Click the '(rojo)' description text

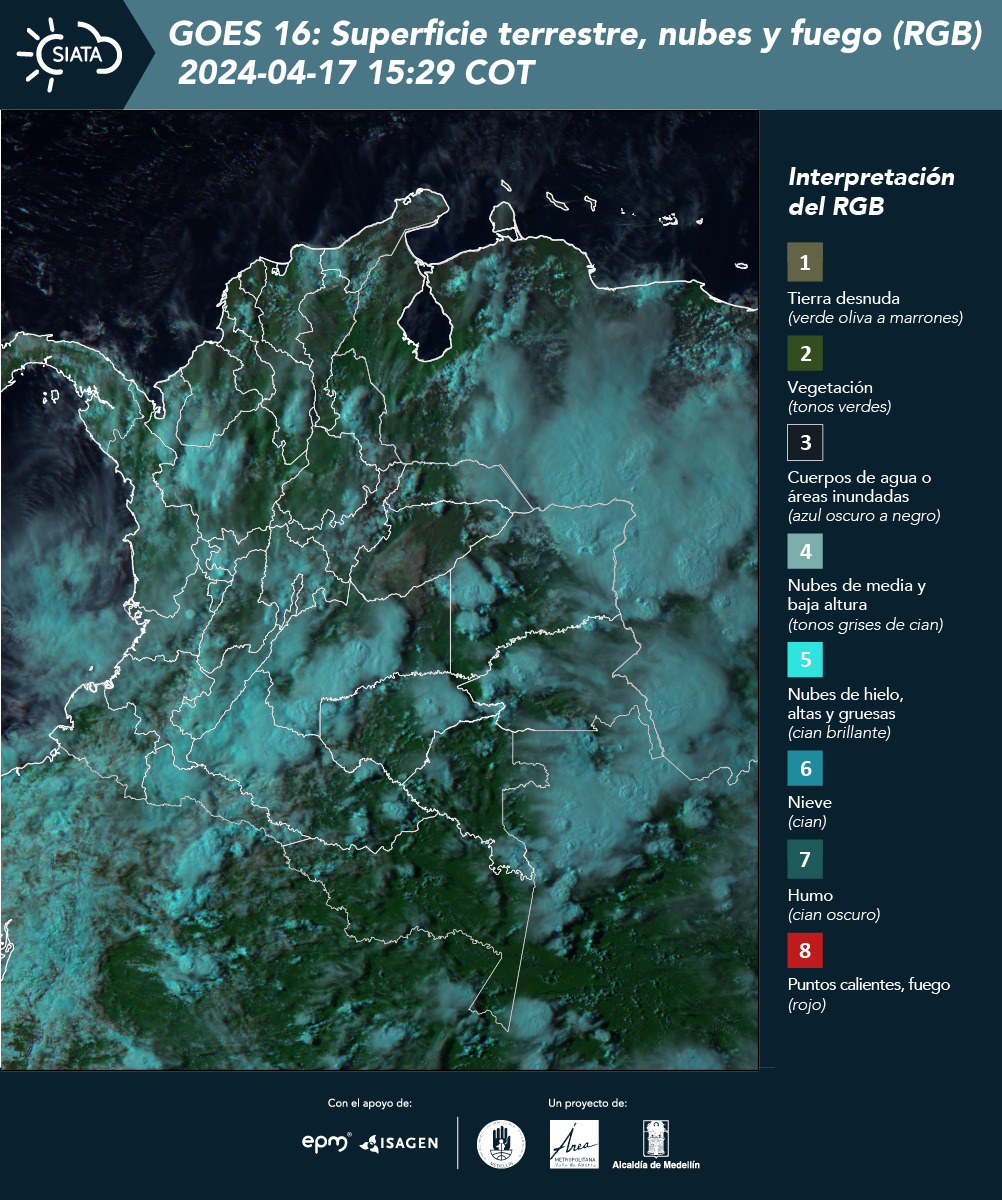[807, 1005]
